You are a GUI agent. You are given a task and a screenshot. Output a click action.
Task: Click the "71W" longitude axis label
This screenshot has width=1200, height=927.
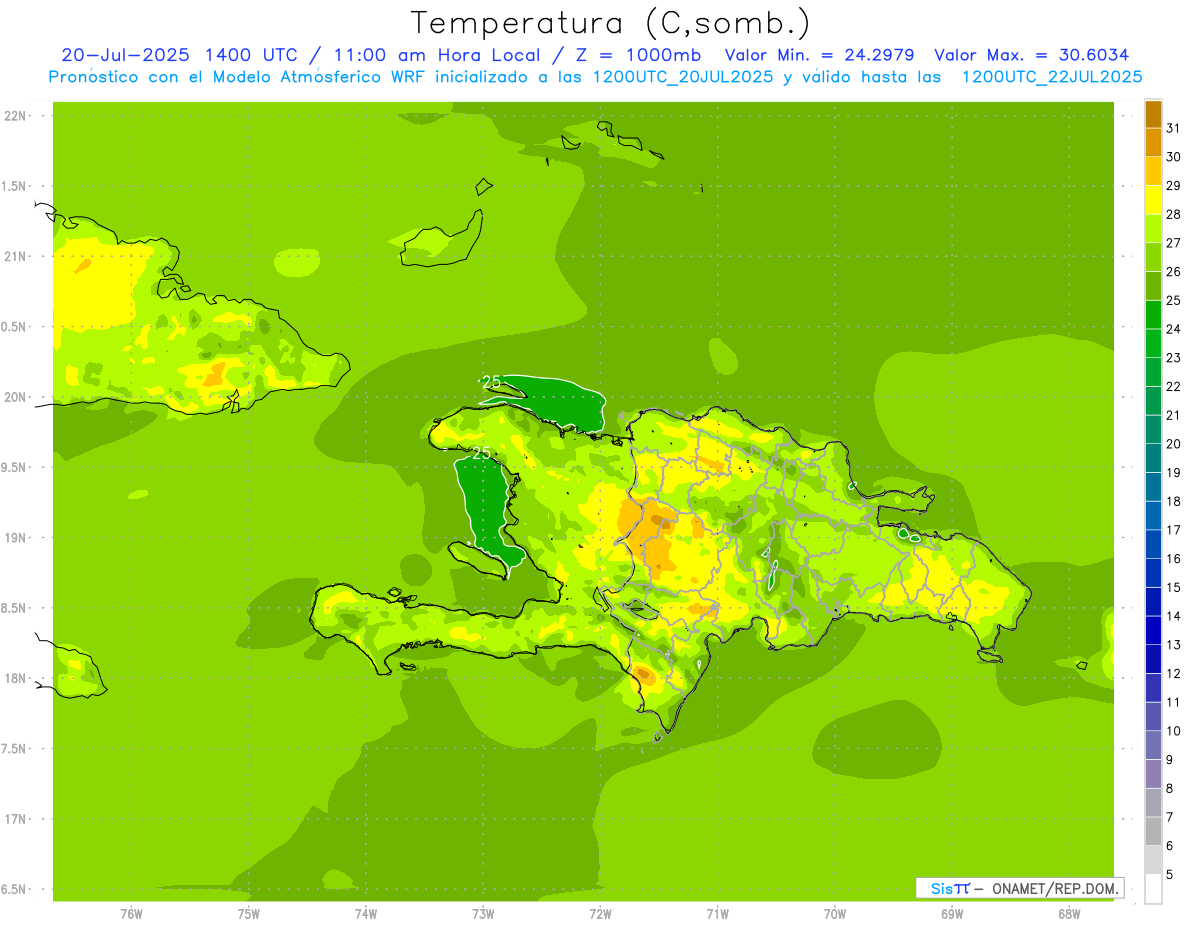tap(717, 914)
